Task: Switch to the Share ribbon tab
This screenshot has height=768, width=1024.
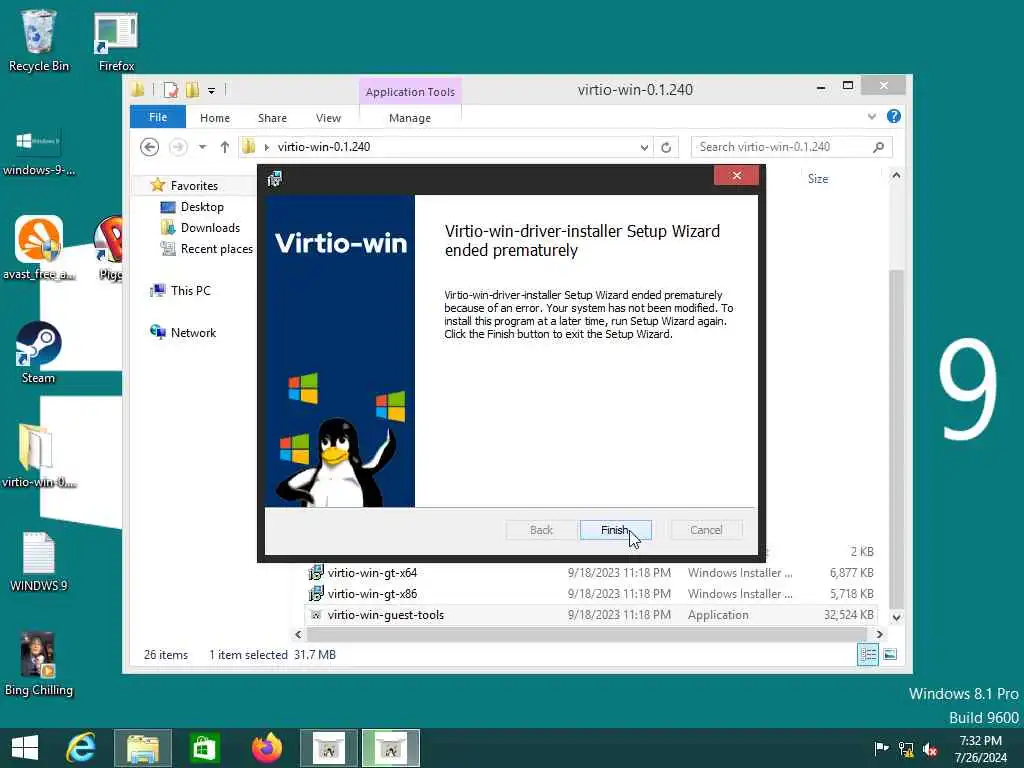Action: (272, 118)
